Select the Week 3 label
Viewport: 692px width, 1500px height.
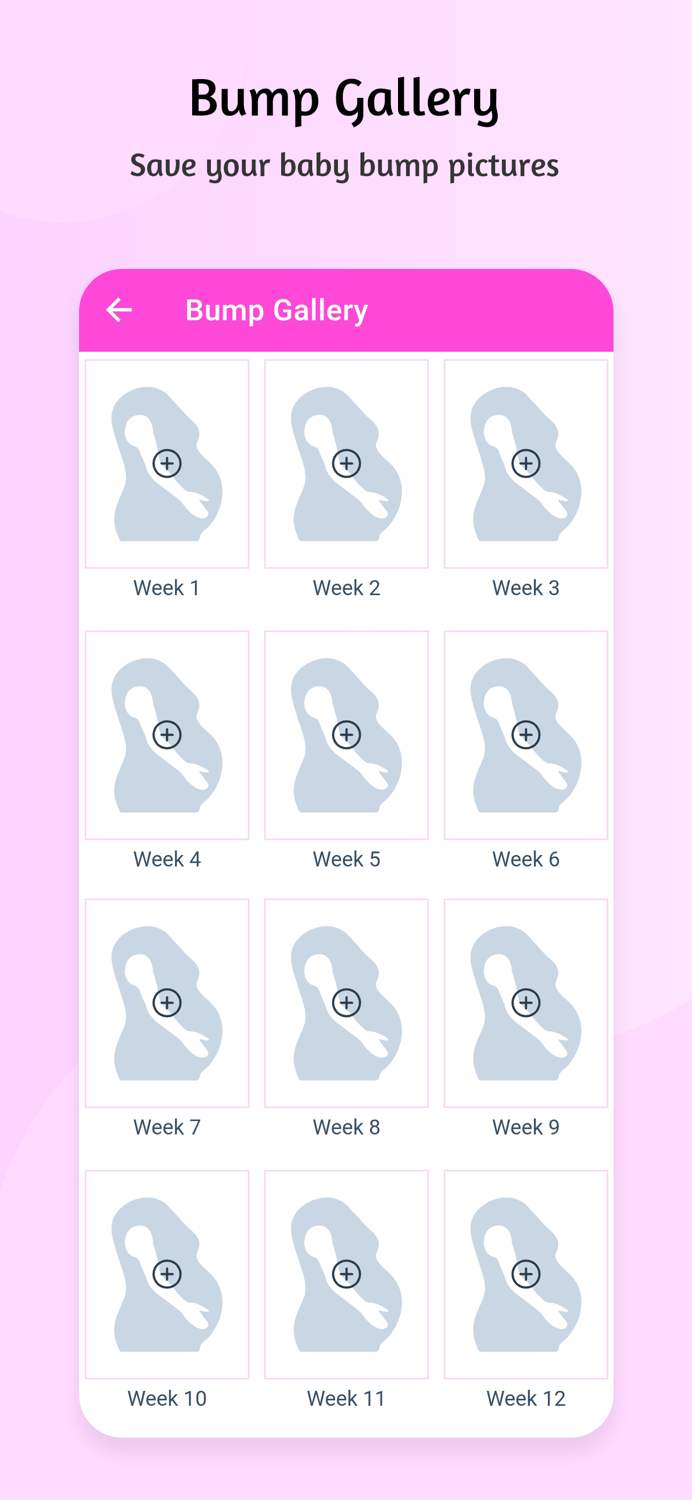pyautogui.click(x=526, y=587)
